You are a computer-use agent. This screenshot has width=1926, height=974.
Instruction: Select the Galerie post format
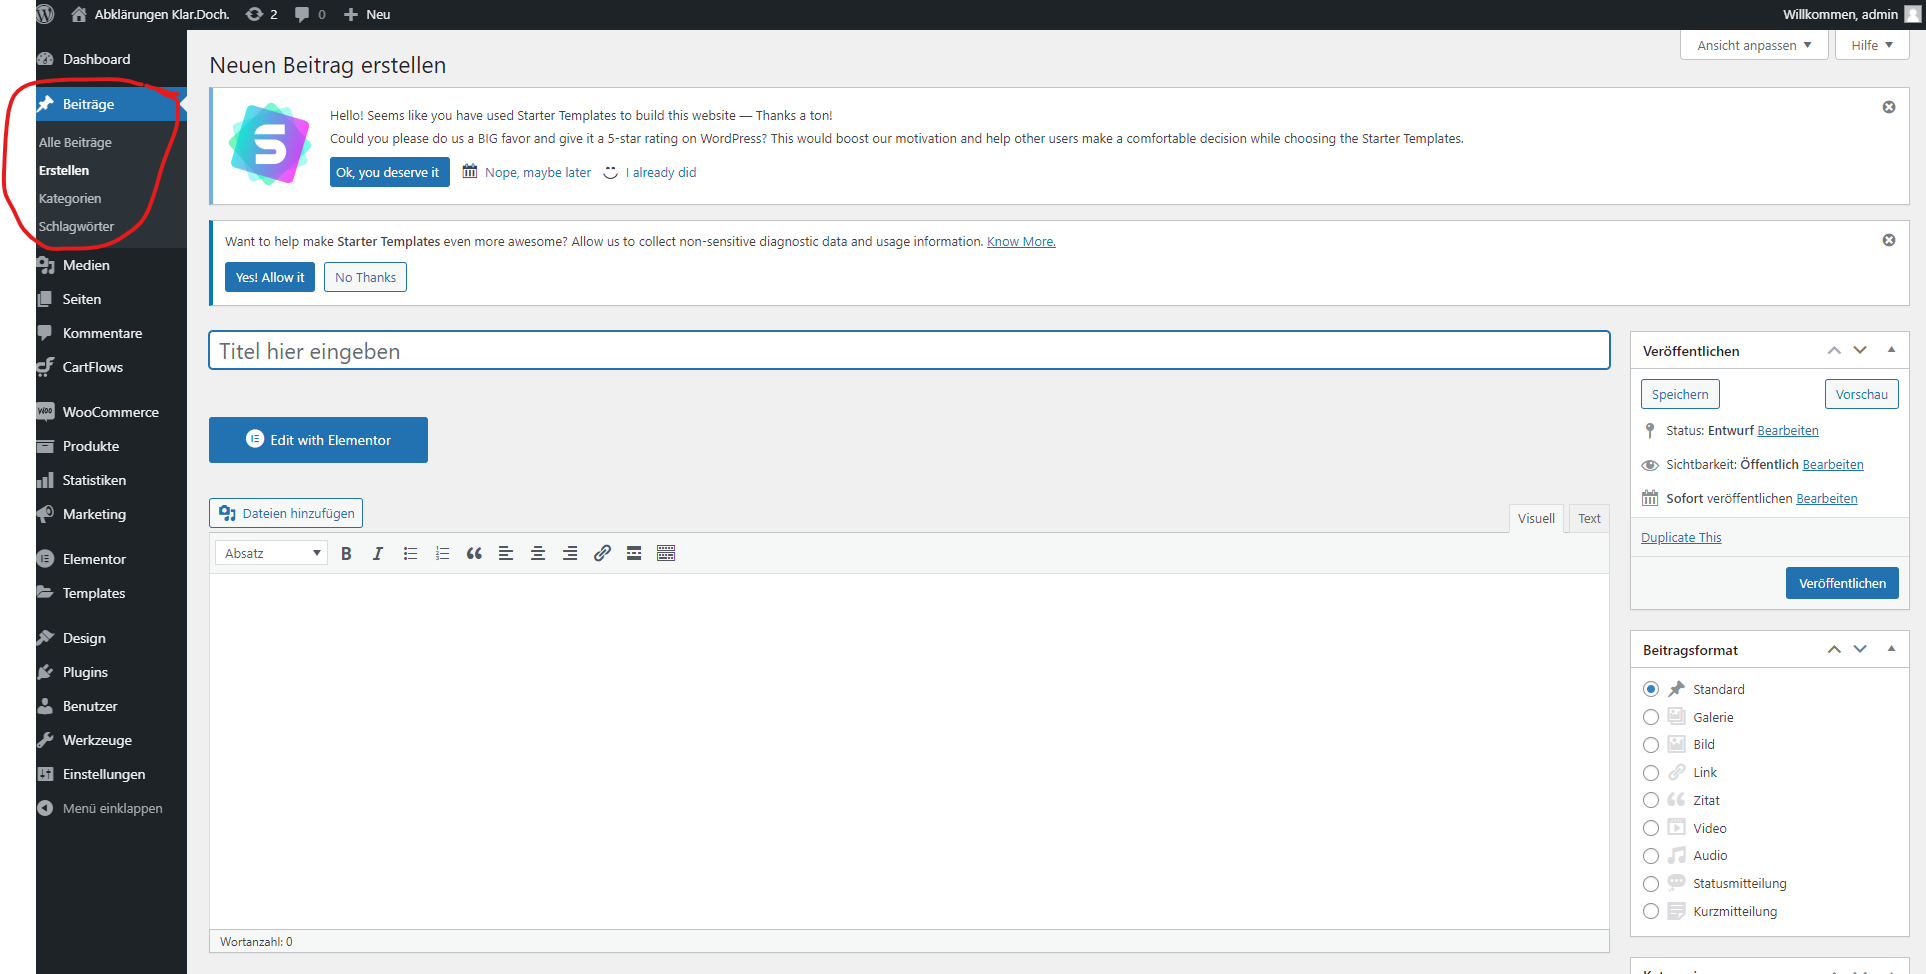point(1651,717)
